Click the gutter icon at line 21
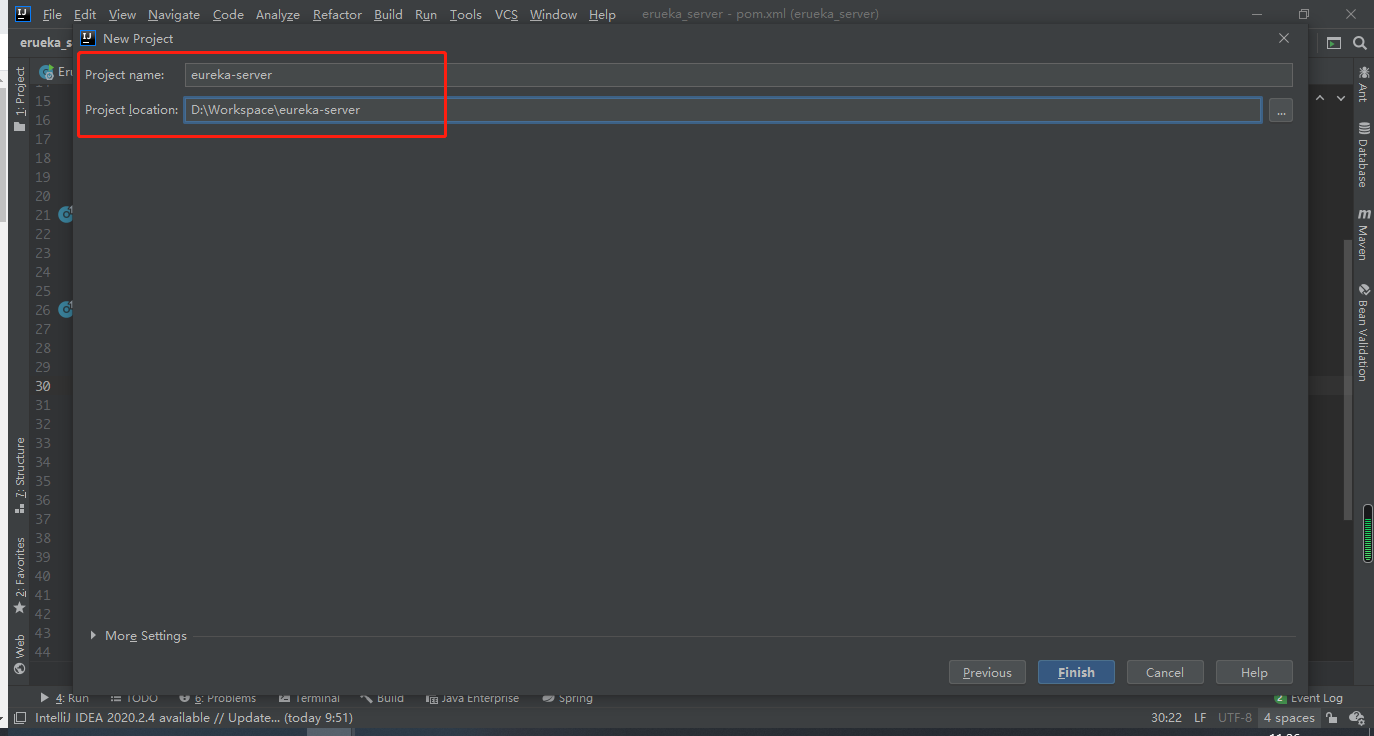The height and width of the screenshot is (736, 1374). coord(66,214)
